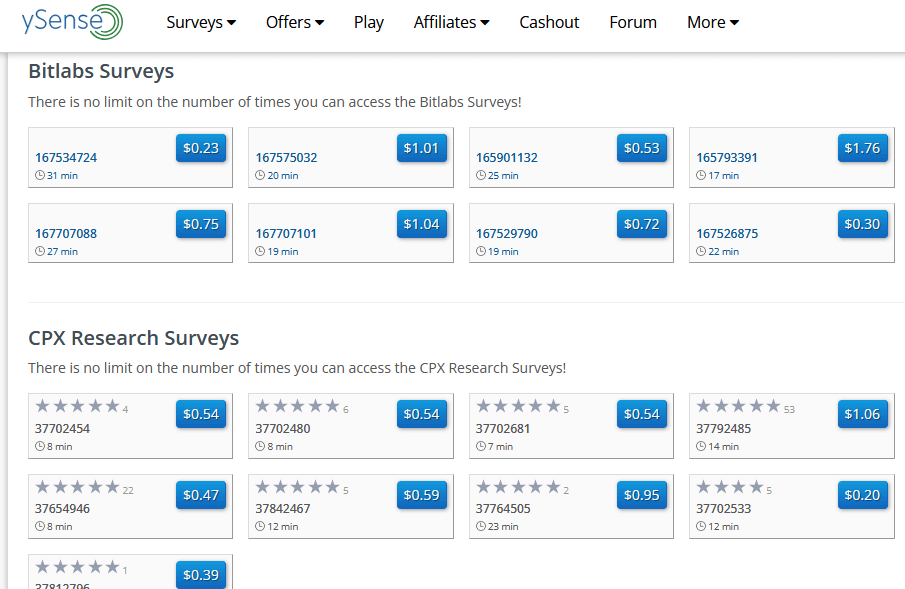
Task: Click the star rating of survey 37702454
Action: click(x=77, y=407)
